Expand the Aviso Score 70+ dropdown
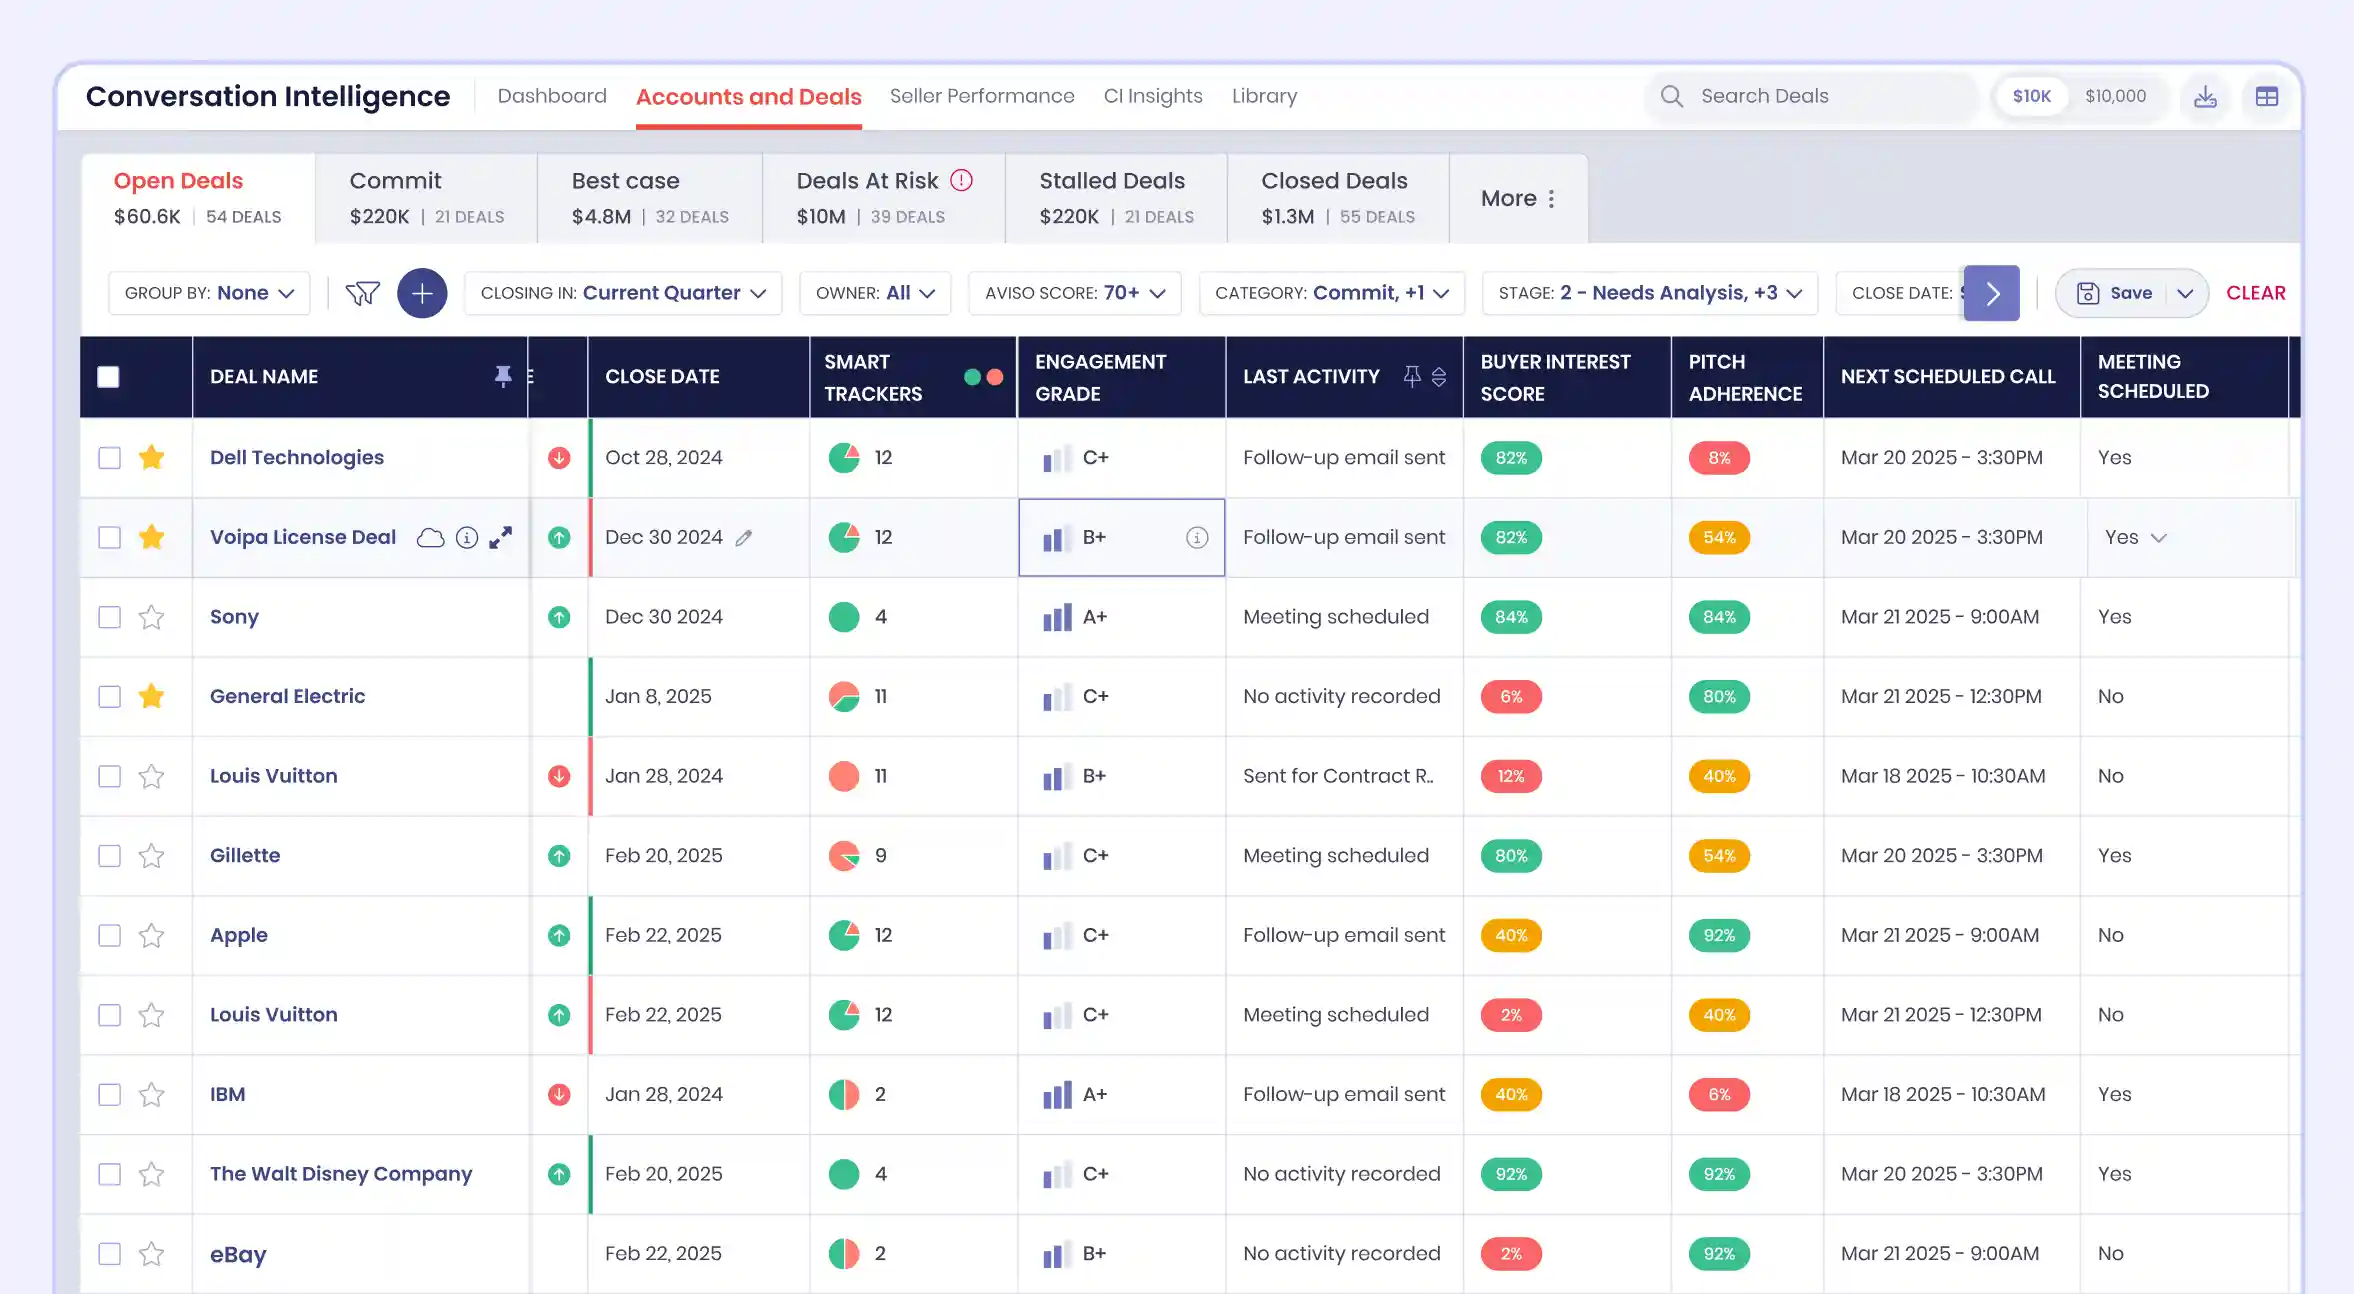 pos(1074,293)
